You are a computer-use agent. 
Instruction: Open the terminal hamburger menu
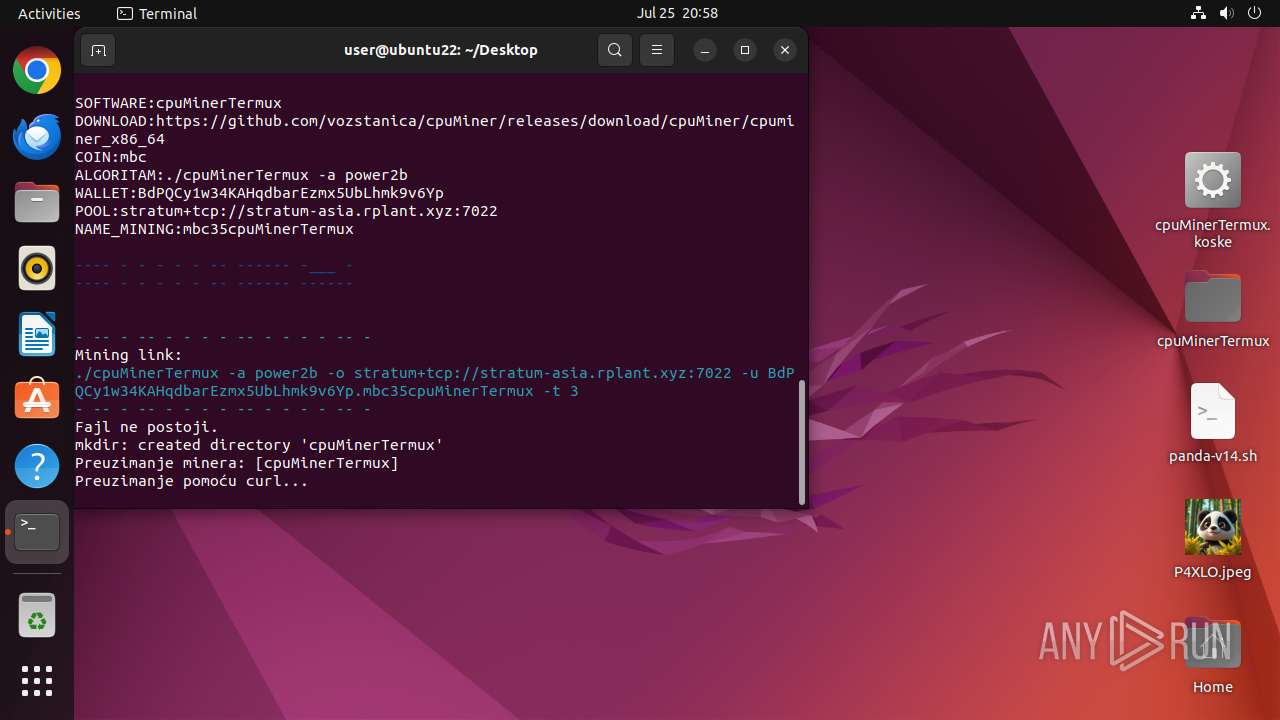pos(656,50)
